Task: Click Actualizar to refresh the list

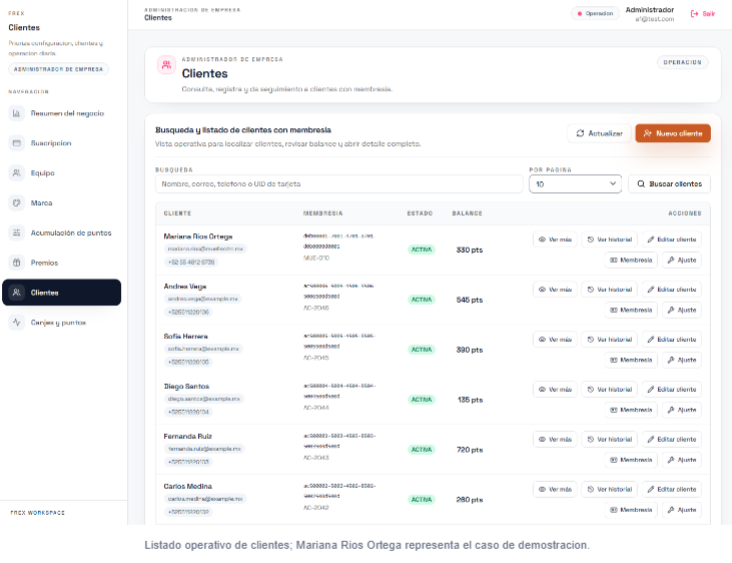Action: 599,134
